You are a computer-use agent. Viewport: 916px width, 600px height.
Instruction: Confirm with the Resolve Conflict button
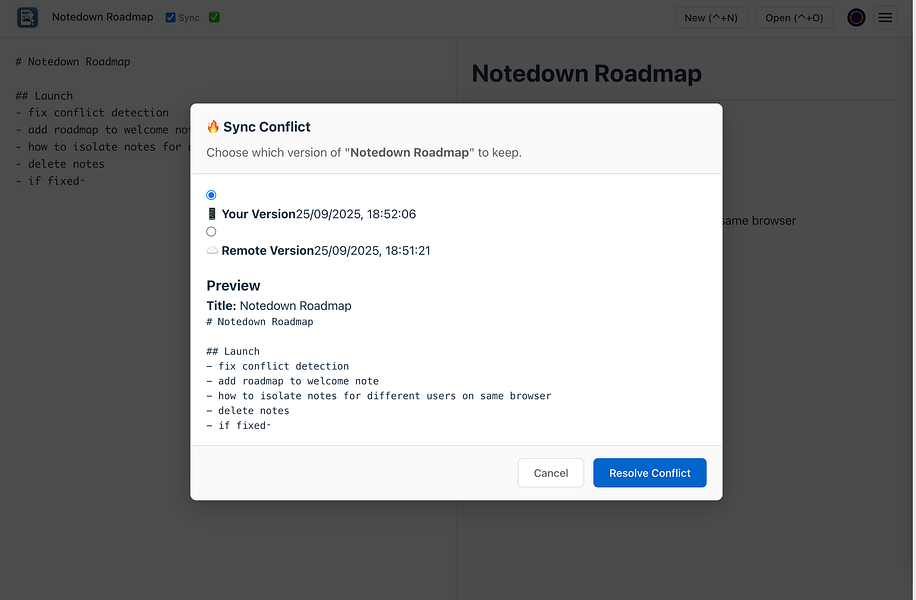point(649,472)
